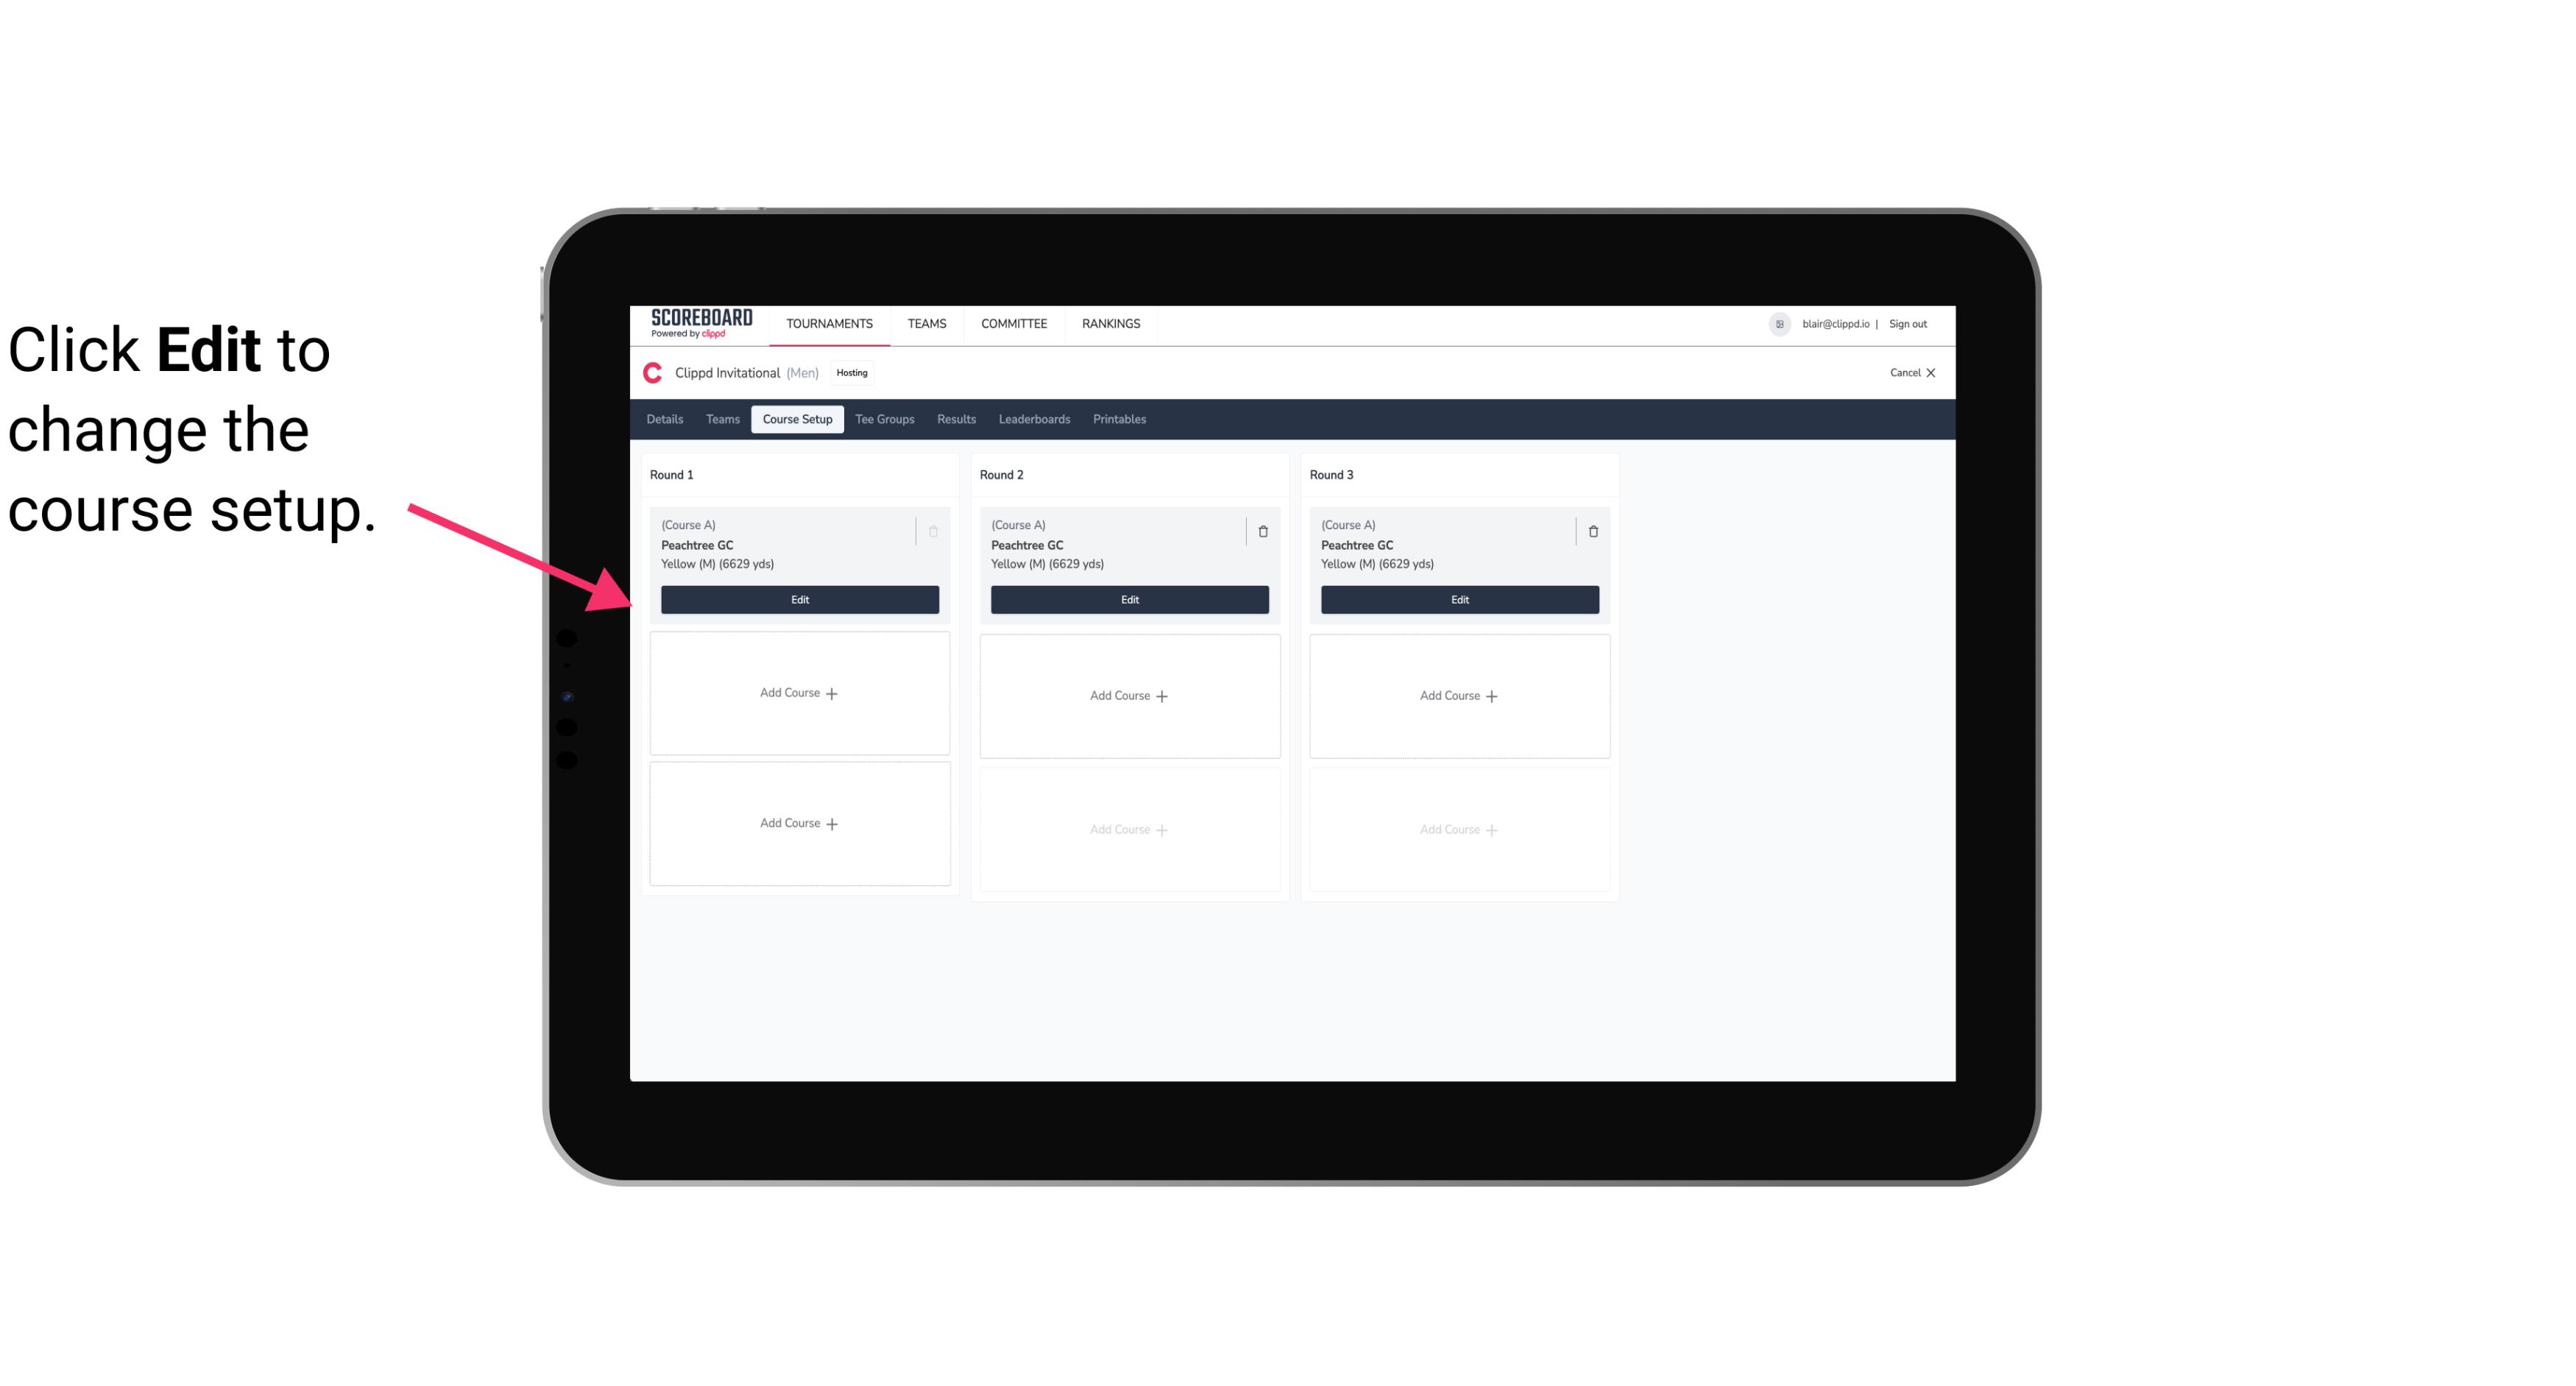Click the Course Setup tab
Image resolution: width=2576 pixels, height=1386 pixels.
point(795,418)
